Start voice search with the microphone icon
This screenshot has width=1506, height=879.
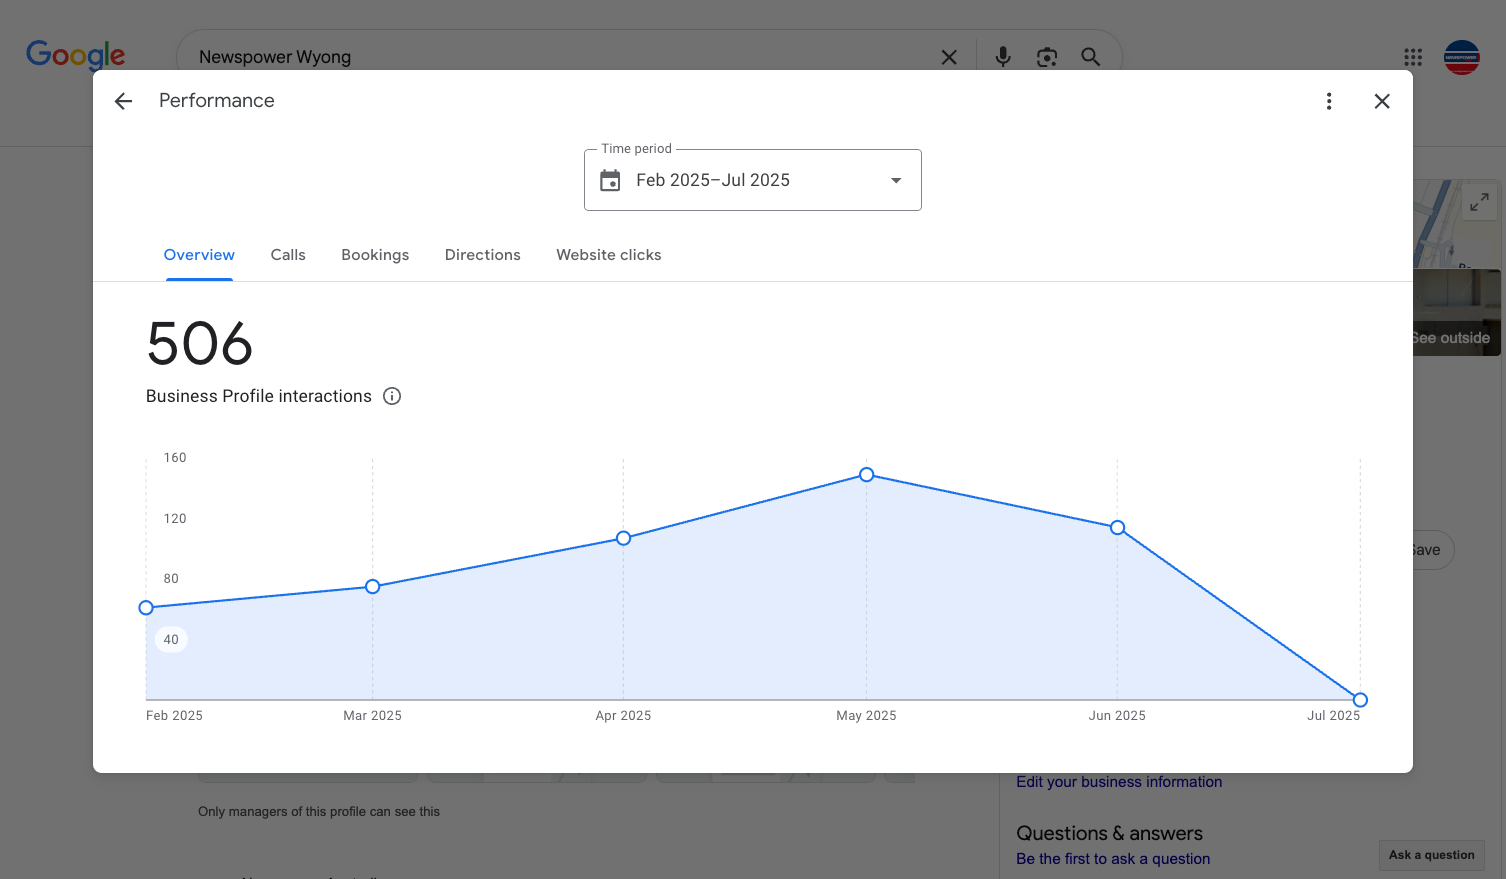tap(1003, 57)
